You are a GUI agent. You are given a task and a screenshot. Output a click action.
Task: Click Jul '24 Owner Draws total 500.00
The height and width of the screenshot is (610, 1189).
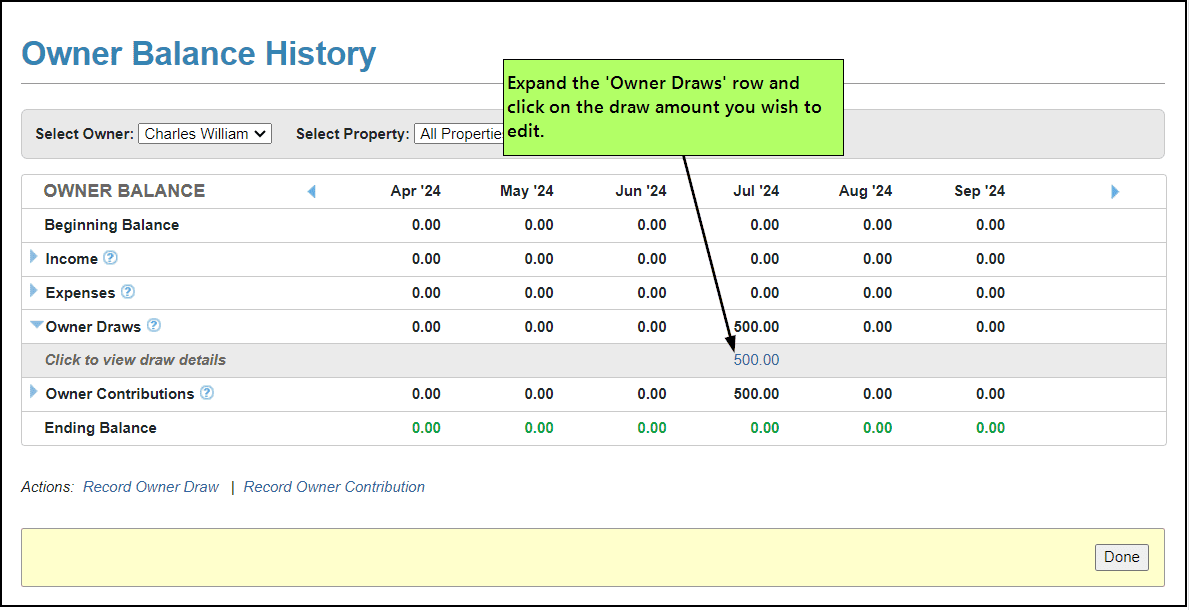point(756,327)
